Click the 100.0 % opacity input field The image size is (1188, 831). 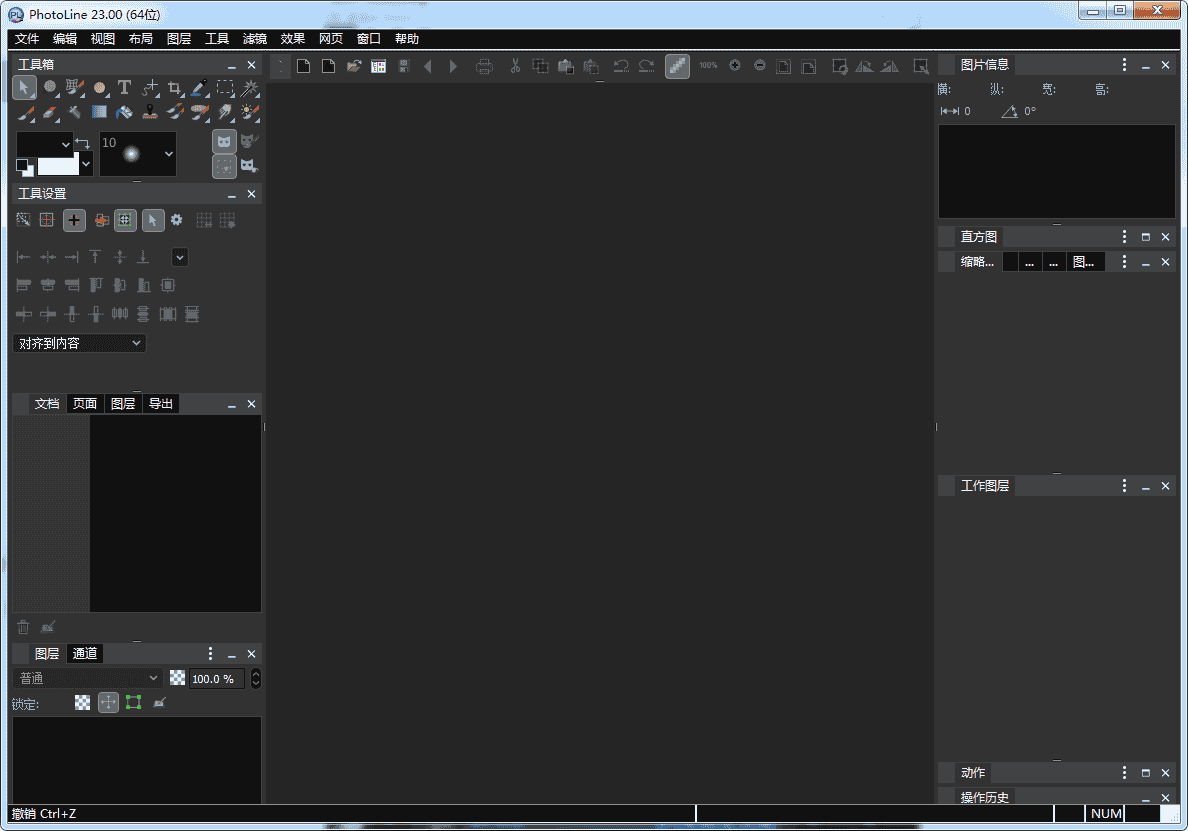216,678
